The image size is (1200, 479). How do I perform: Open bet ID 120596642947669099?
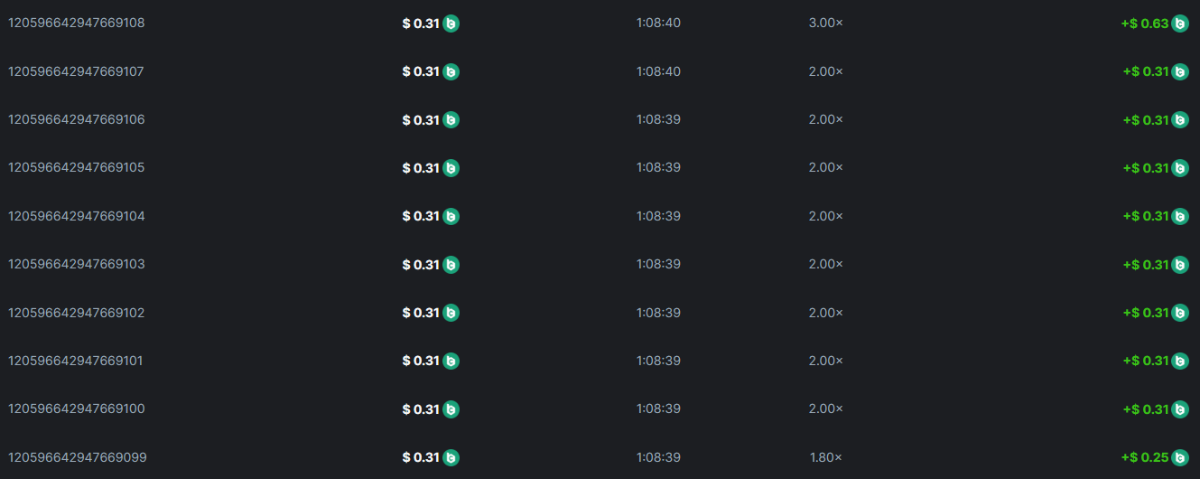tap(76, 457)
